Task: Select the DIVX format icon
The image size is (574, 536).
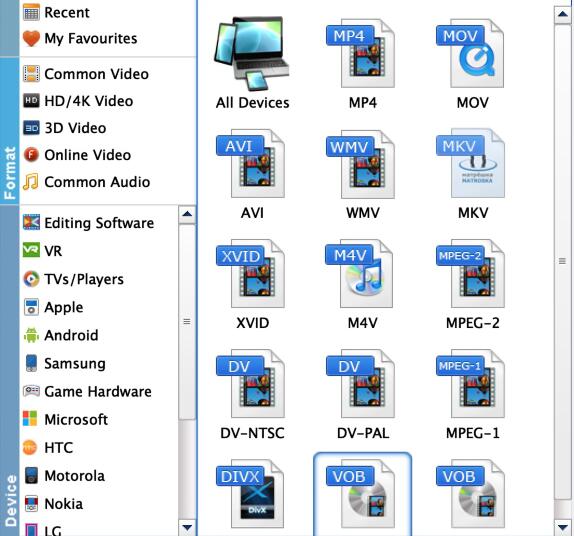Action: [251, 494]
